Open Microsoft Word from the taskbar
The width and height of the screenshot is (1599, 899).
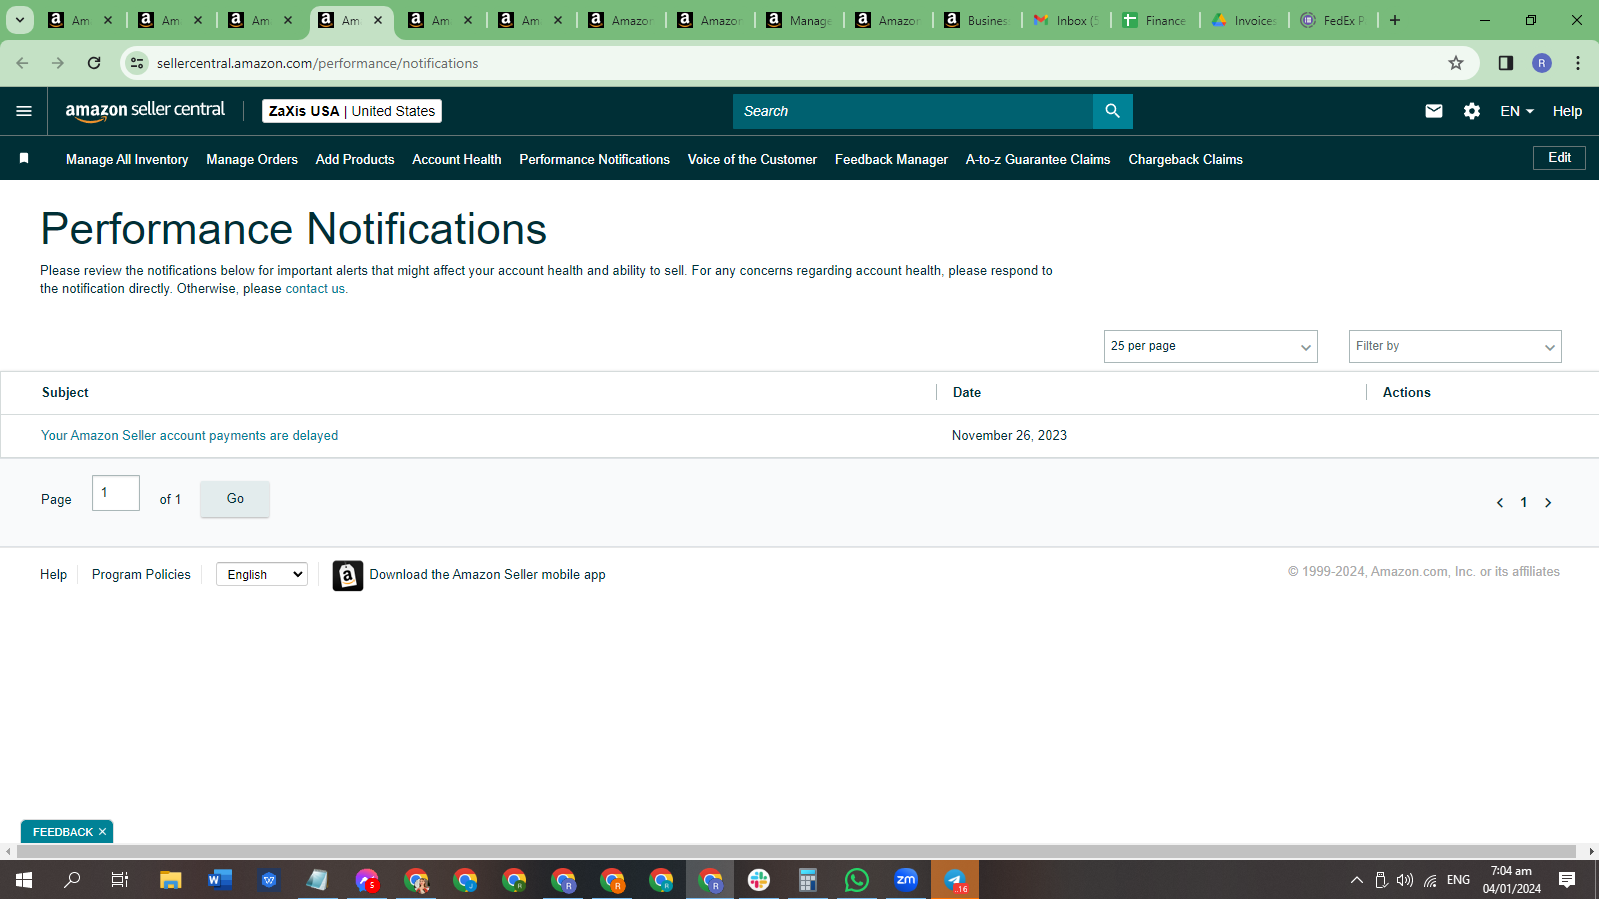(x=220, y=880)
